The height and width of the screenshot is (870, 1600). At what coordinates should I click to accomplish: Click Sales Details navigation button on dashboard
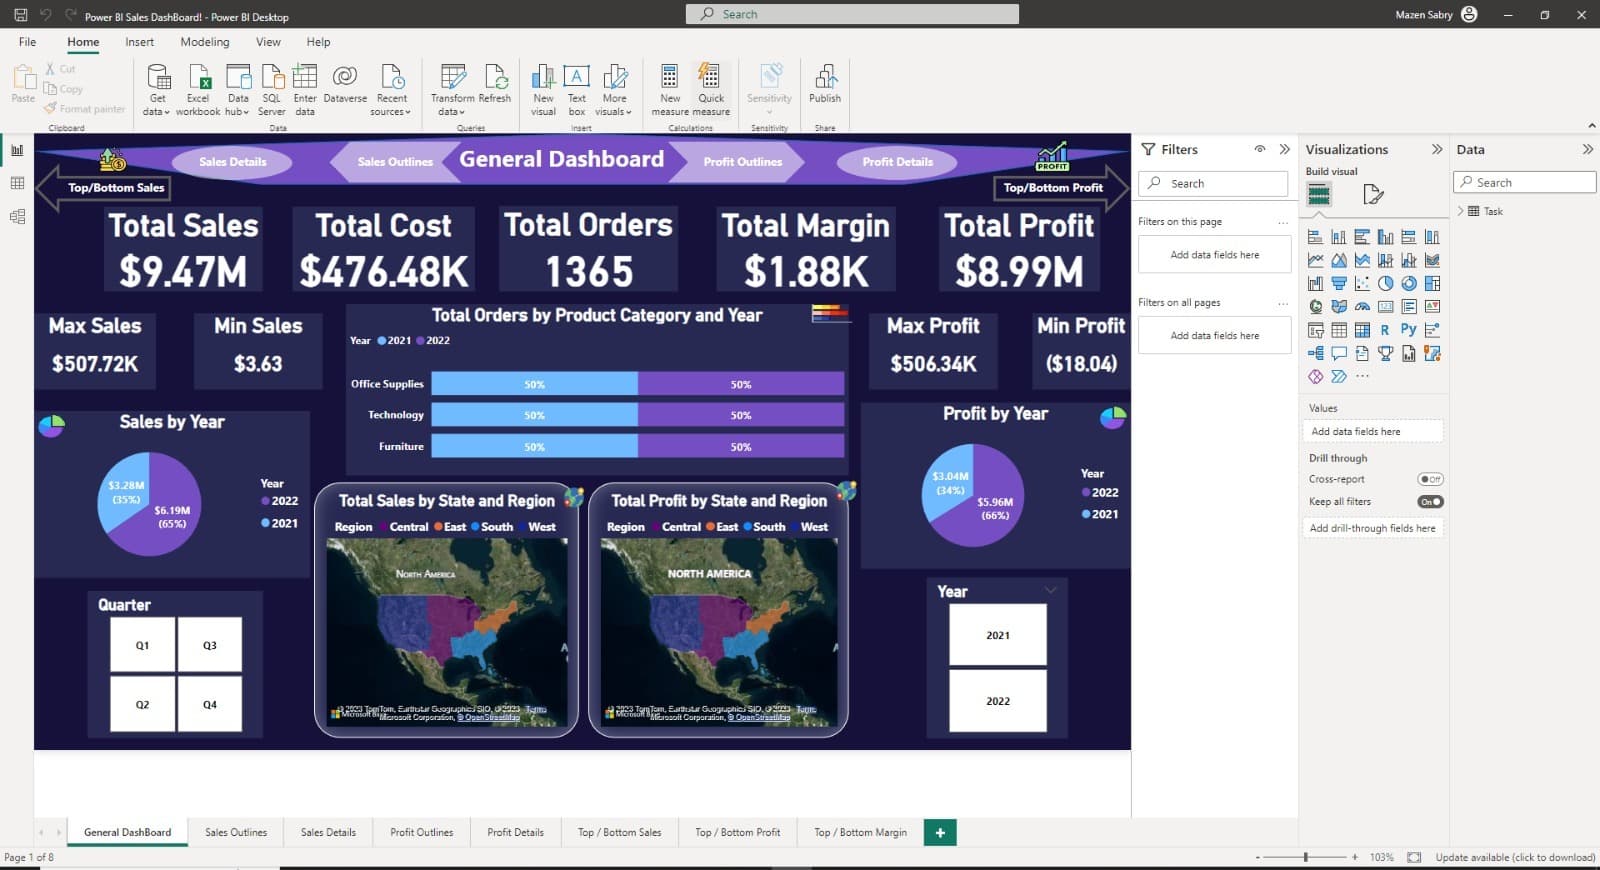pyautogui.click(x=232, y=162)
